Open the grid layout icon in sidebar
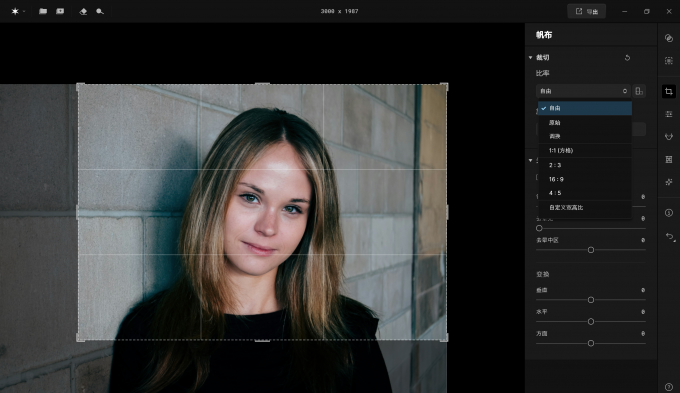 coord(669,159)
